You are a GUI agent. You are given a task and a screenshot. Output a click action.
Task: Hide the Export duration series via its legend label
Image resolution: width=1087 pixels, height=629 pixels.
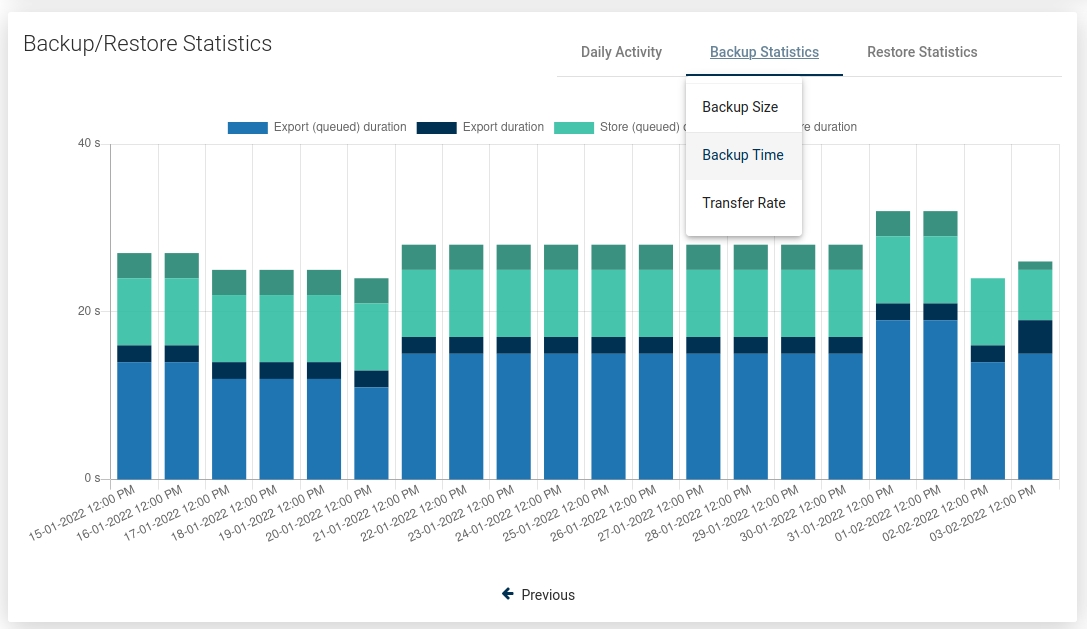(x=503, y=127)
